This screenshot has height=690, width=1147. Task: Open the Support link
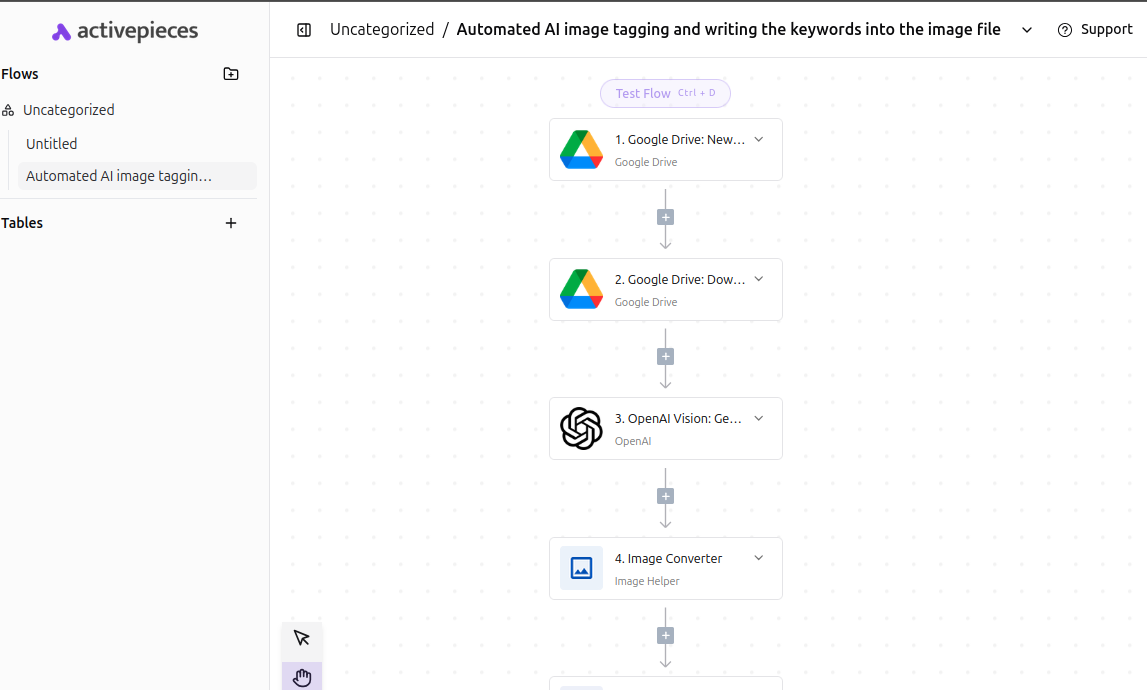click(x=1095, y=30)
